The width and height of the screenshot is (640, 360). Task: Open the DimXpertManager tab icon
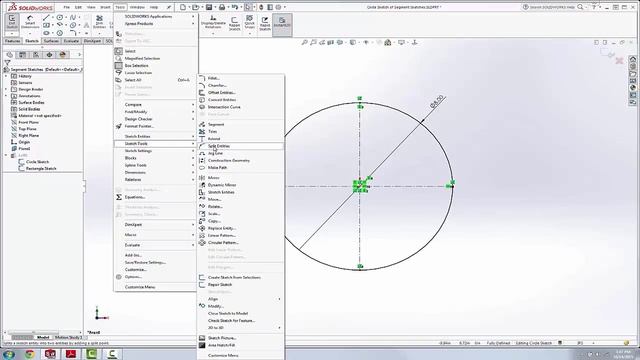(49, 55)
